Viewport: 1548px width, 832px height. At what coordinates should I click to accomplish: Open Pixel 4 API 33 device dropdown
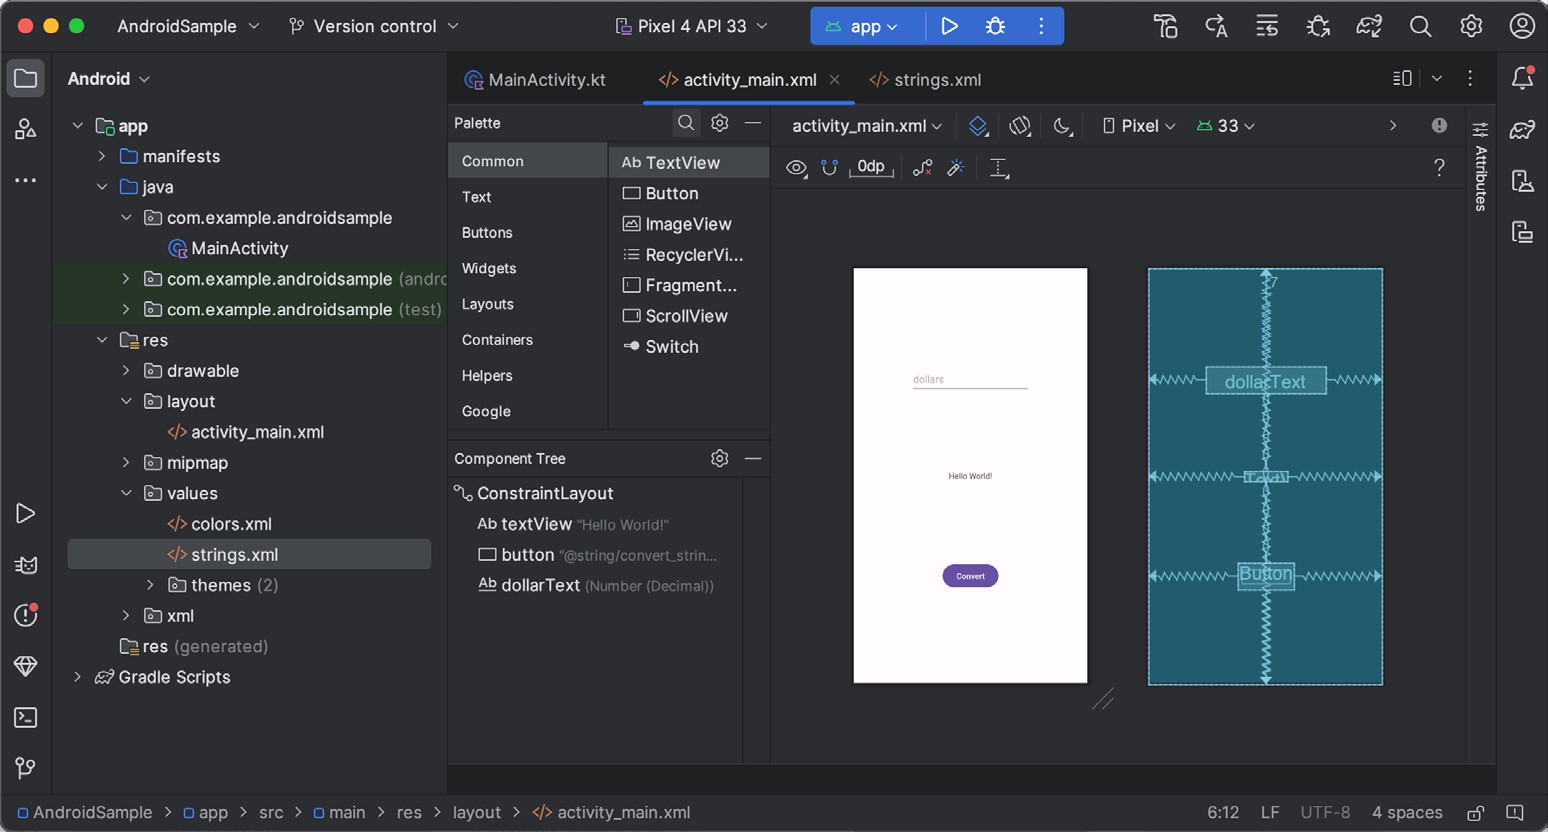pyautogui.click(x=691, y=26)
